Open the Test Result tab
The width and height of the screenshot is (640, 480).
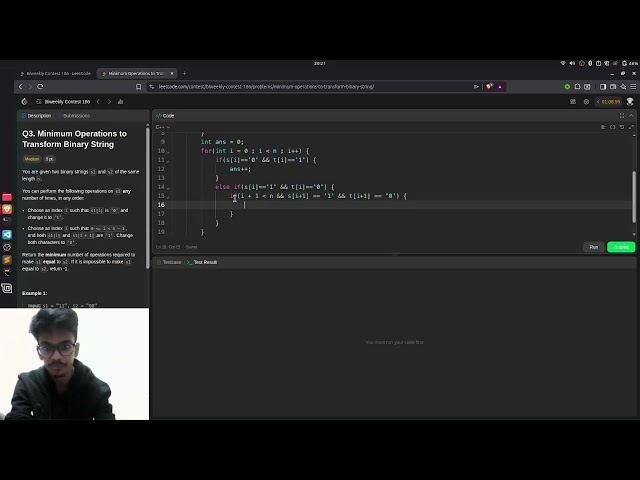click(x=202, y=262)
